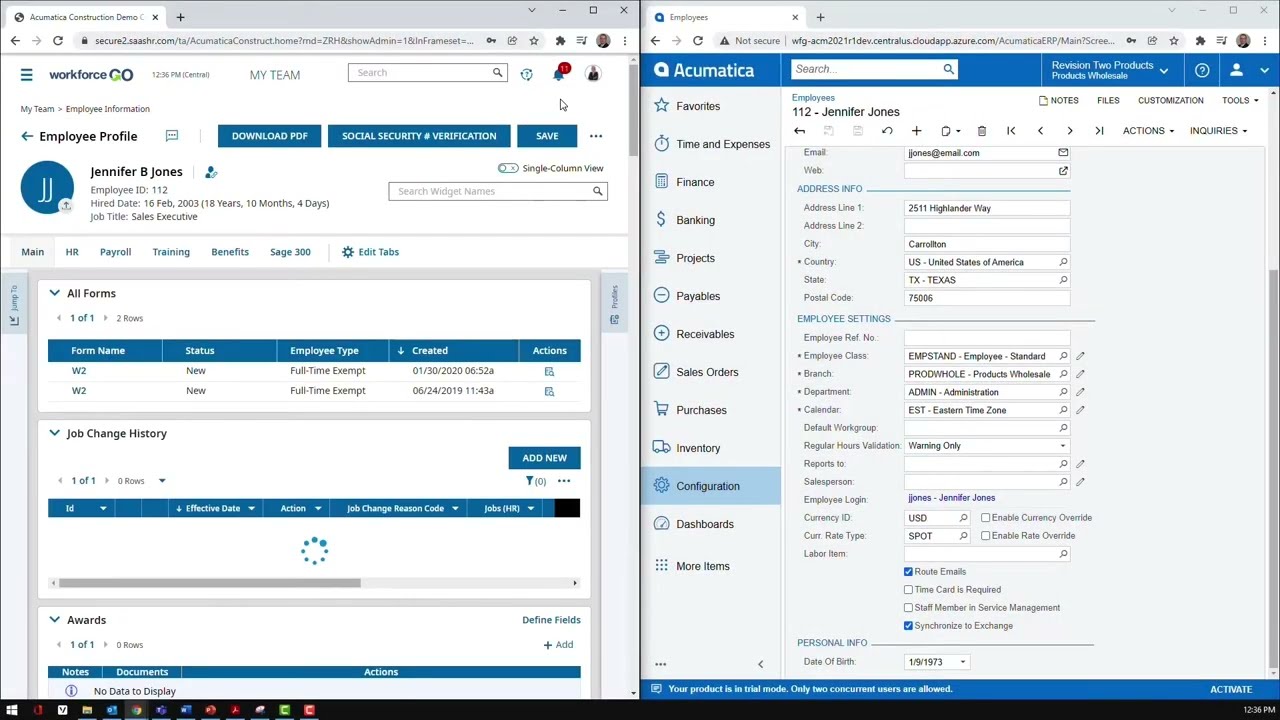This screenshot has width=1280, height=720.
Task: Click edit pencil beside Employee Class
Action: [1080, 356]
